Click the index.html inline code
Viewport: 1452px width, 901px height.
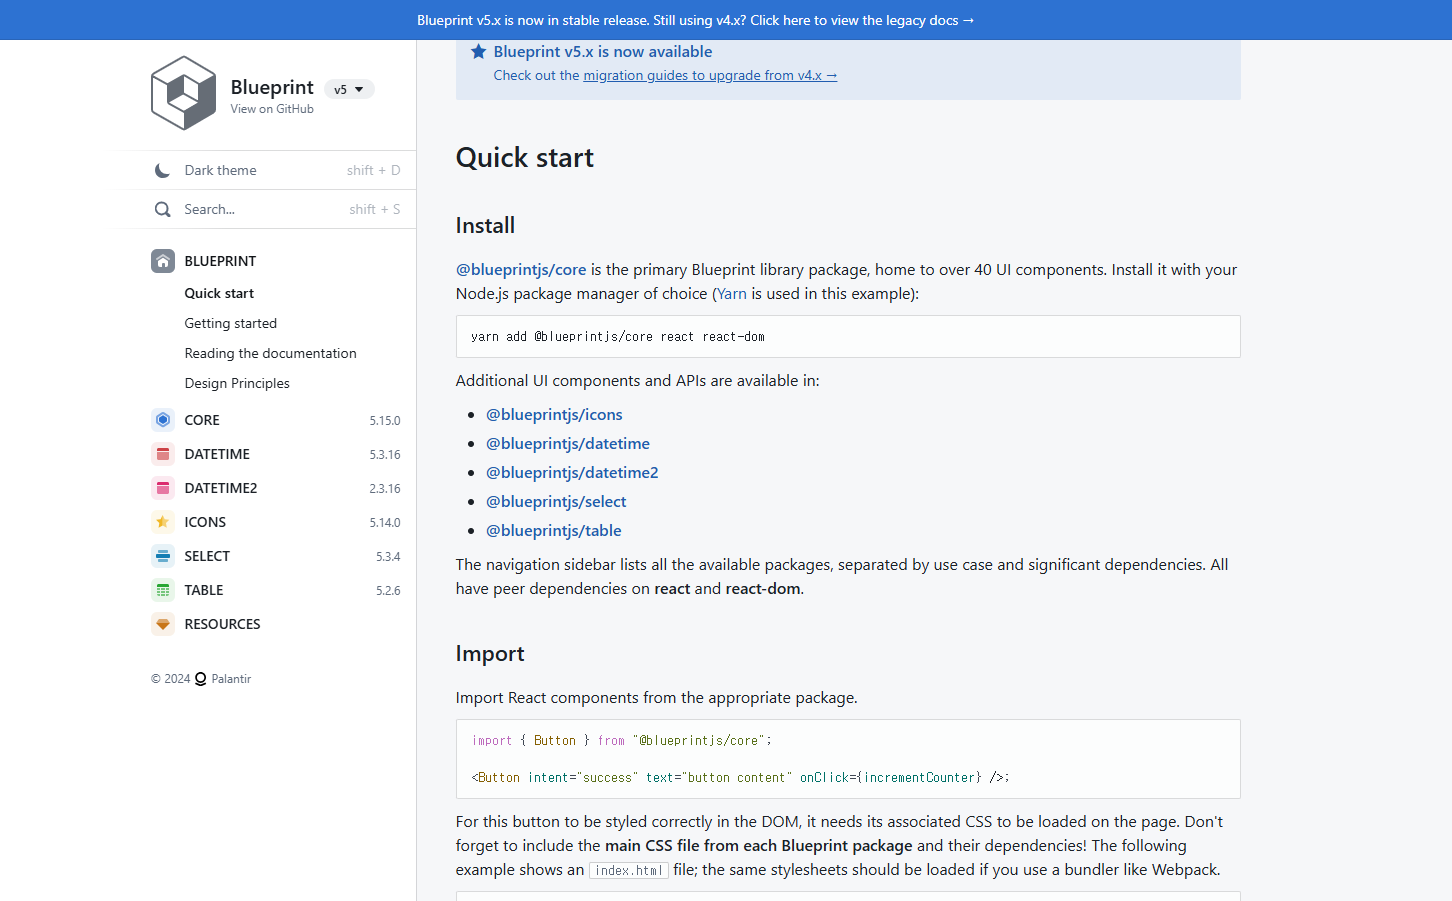tap(628, 870)
